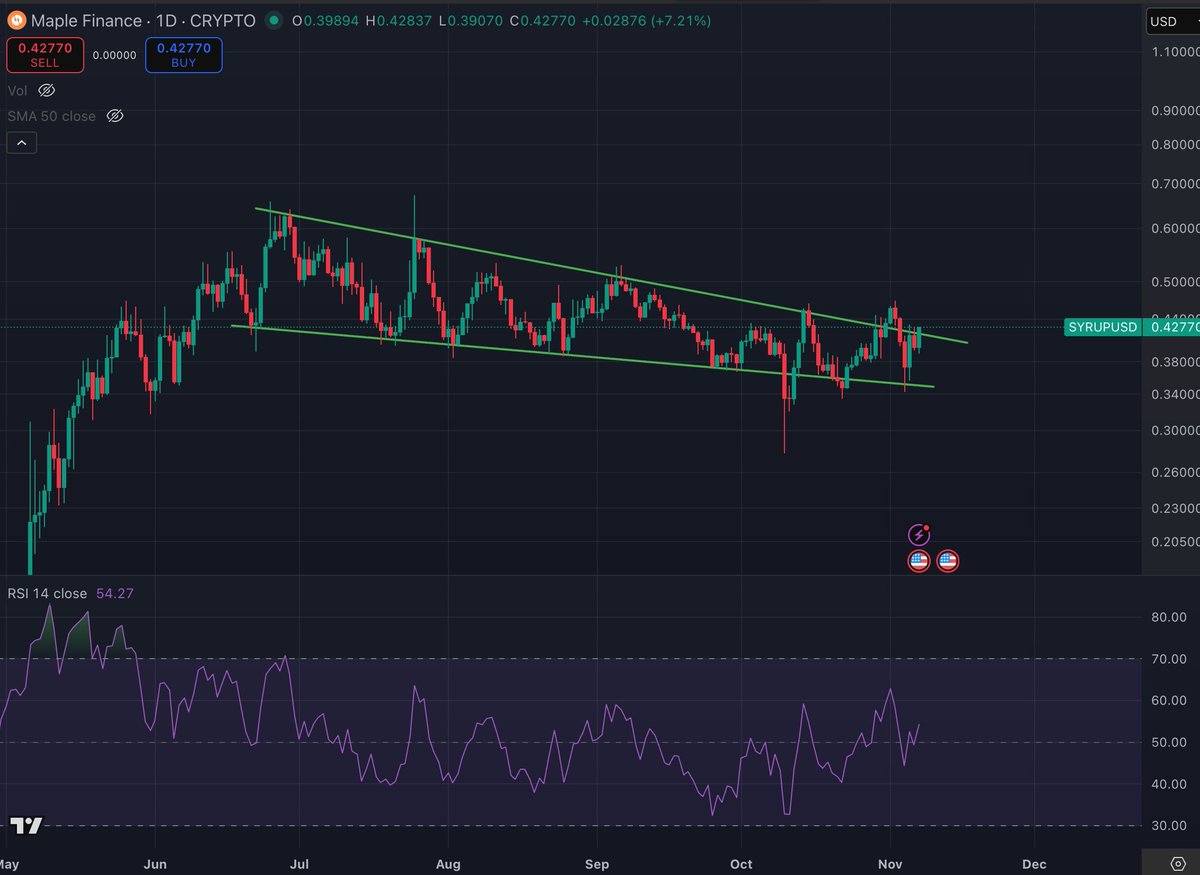Click the SELL button at 0.42770

(x=44, y=55)
